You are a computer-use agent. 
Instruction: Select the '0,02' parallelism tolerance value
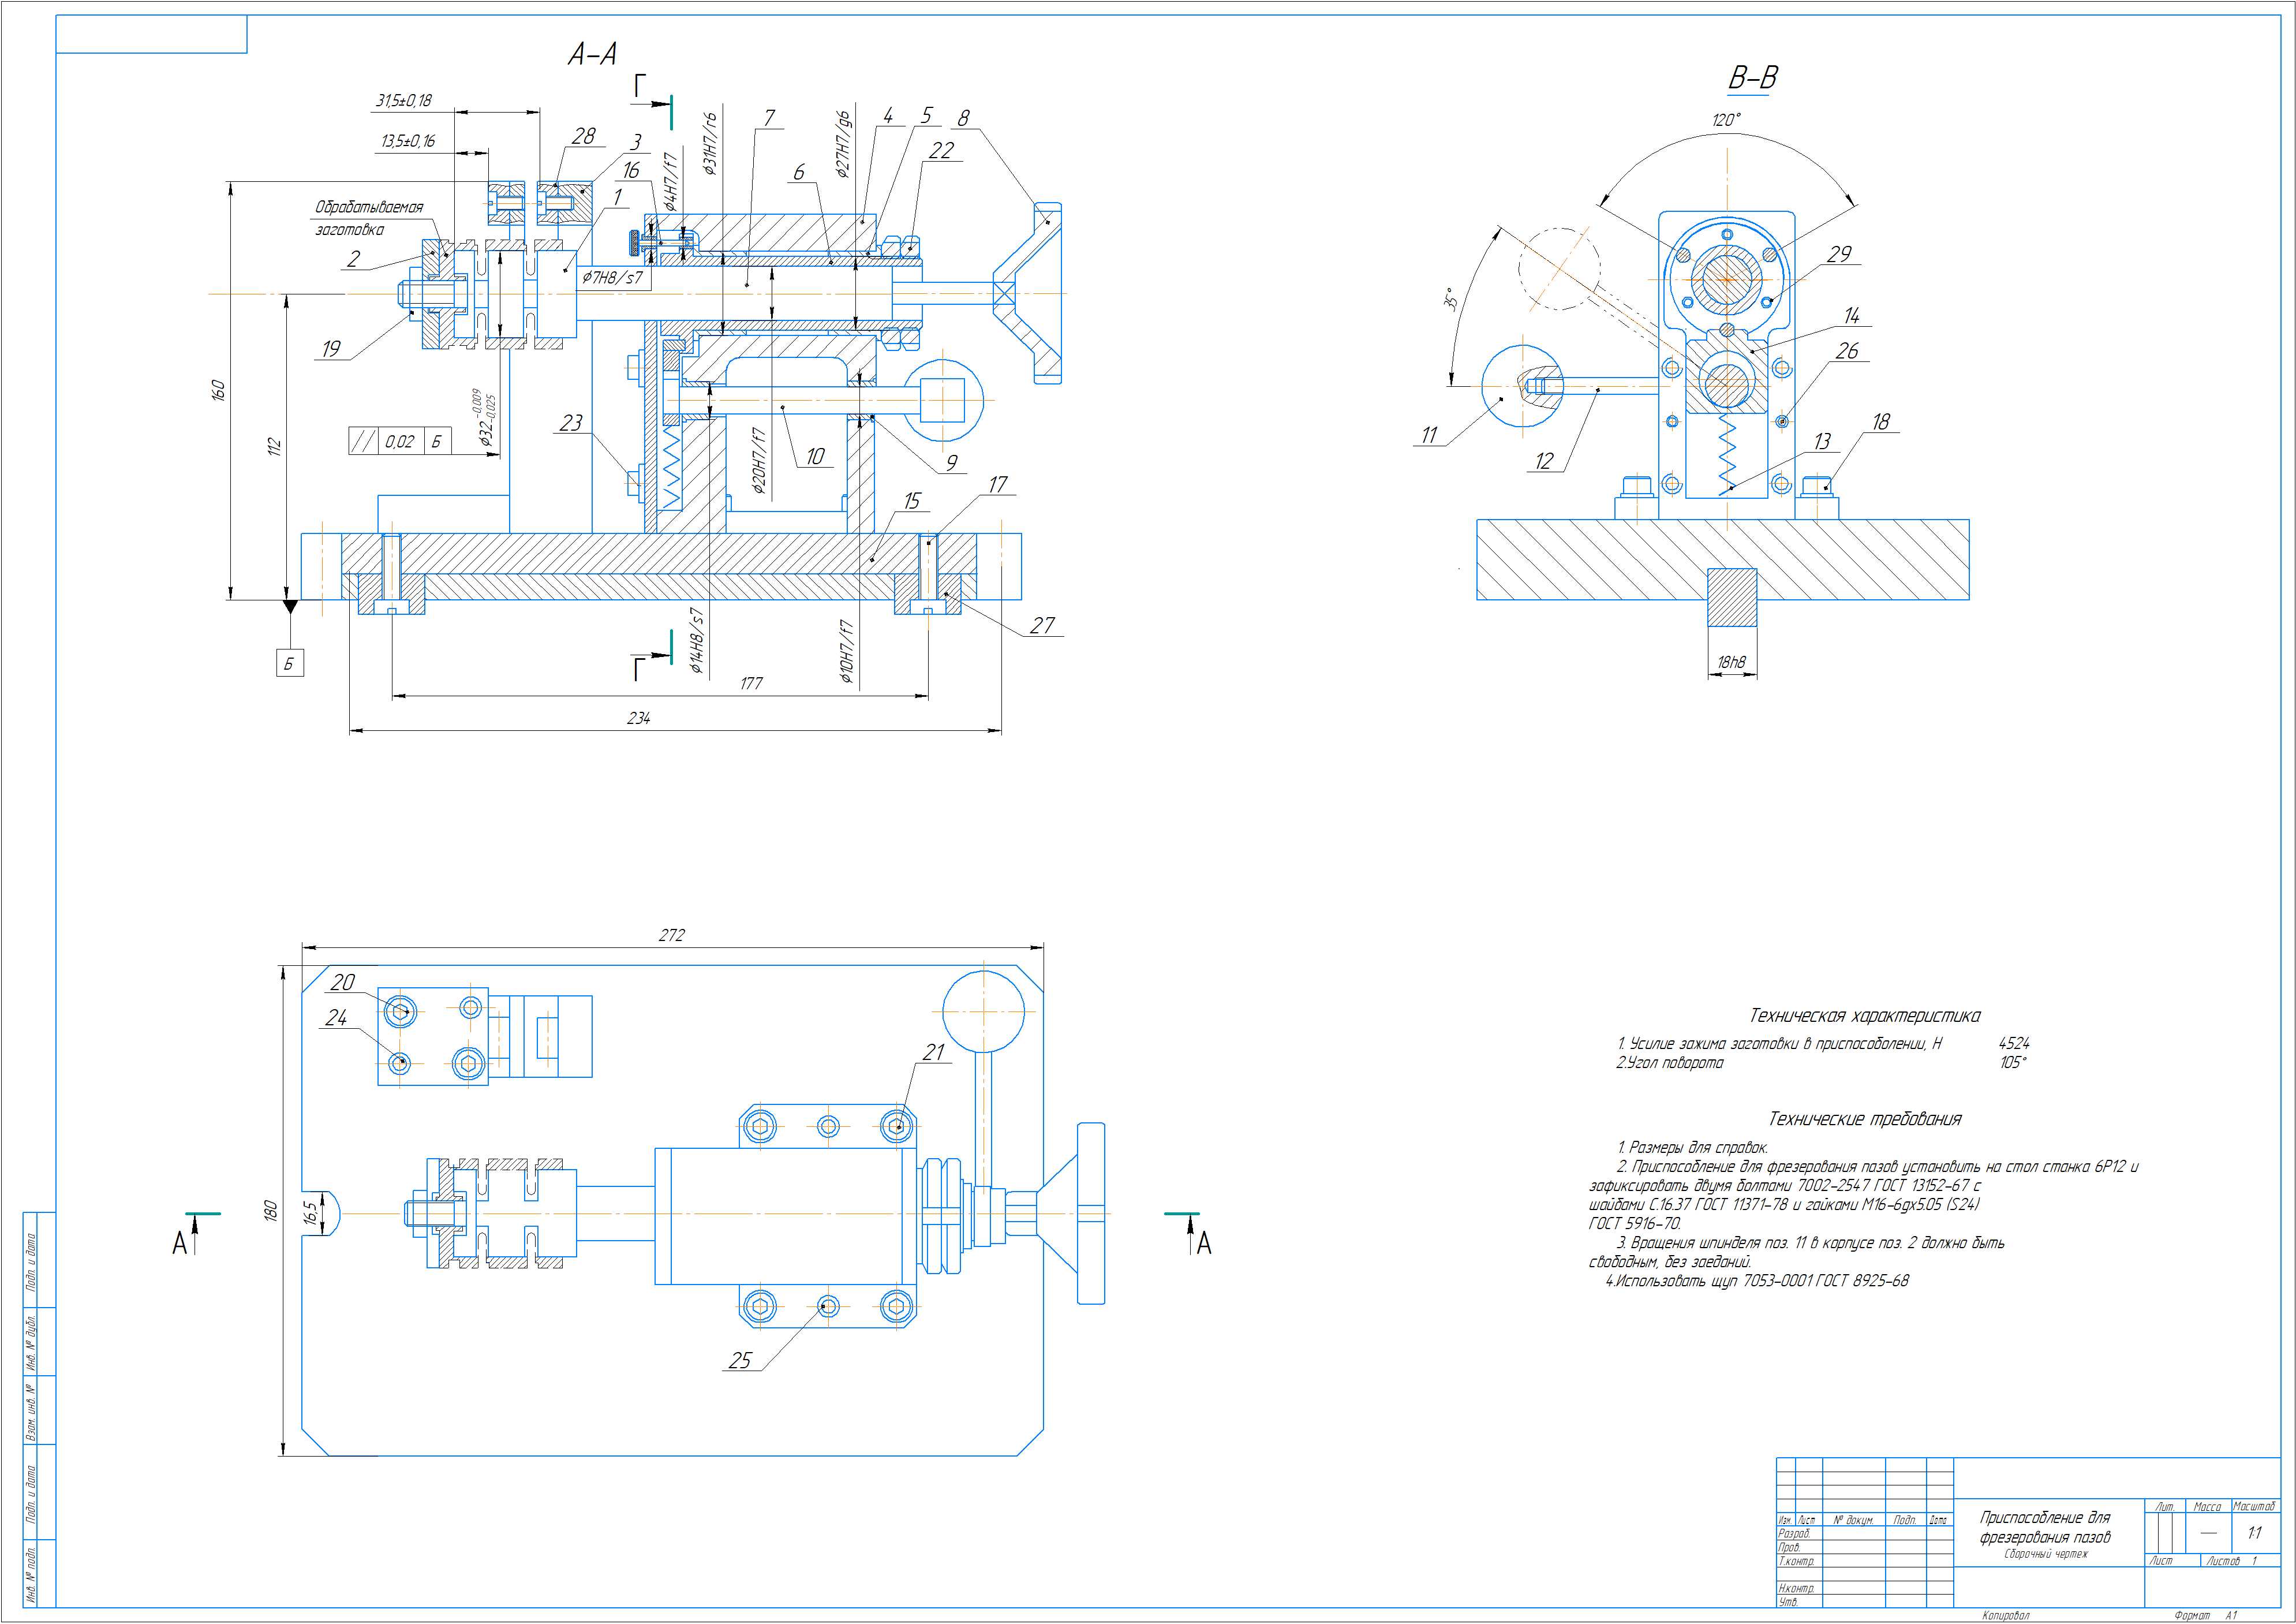(x=399, y=441)
